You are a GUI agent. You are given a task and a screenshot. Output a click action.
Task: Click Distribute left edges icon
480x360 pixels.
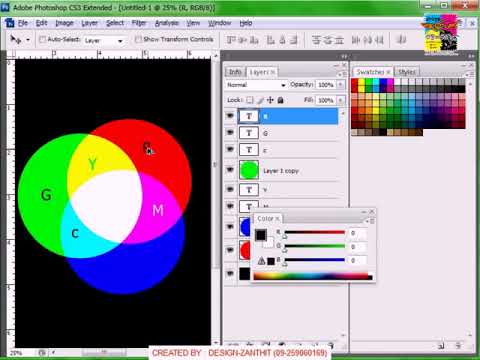click(356, 40)
